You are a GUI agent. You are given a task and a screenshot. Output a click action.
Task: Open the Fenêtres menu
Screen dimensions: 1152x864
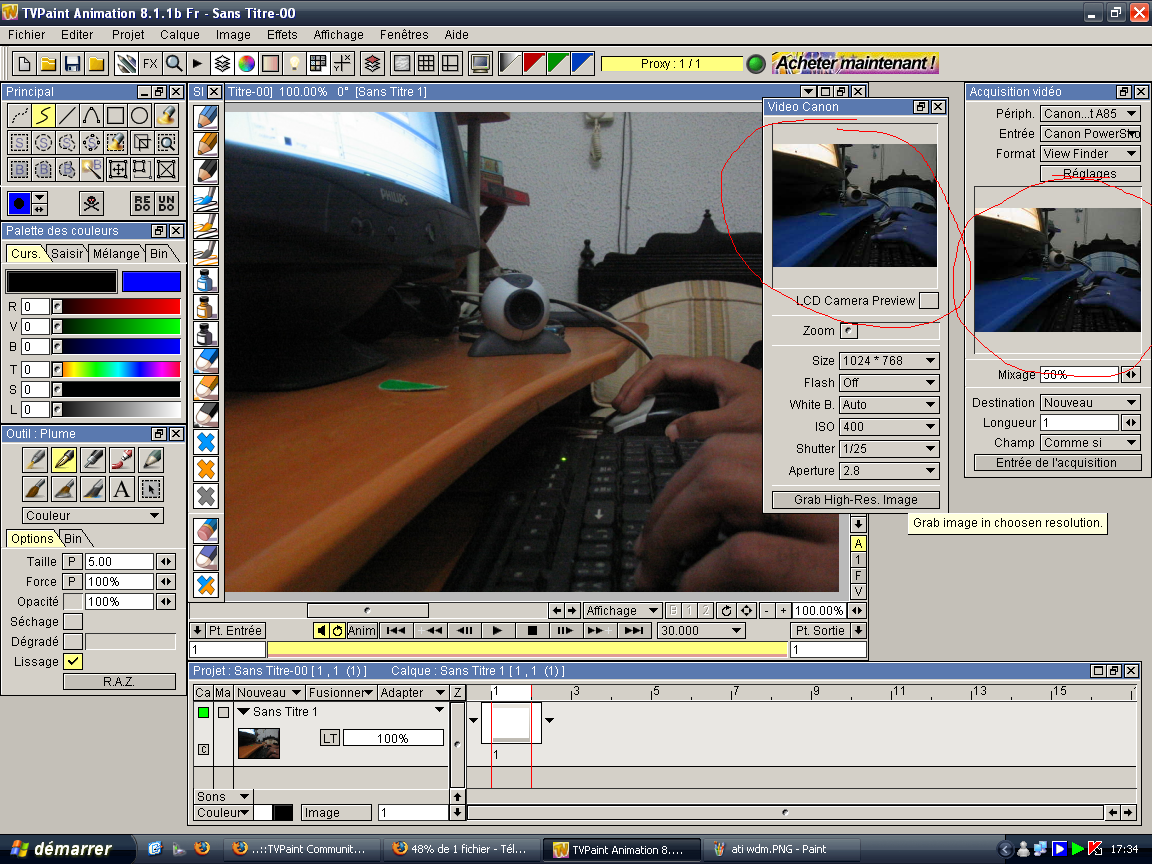point(404,35)
